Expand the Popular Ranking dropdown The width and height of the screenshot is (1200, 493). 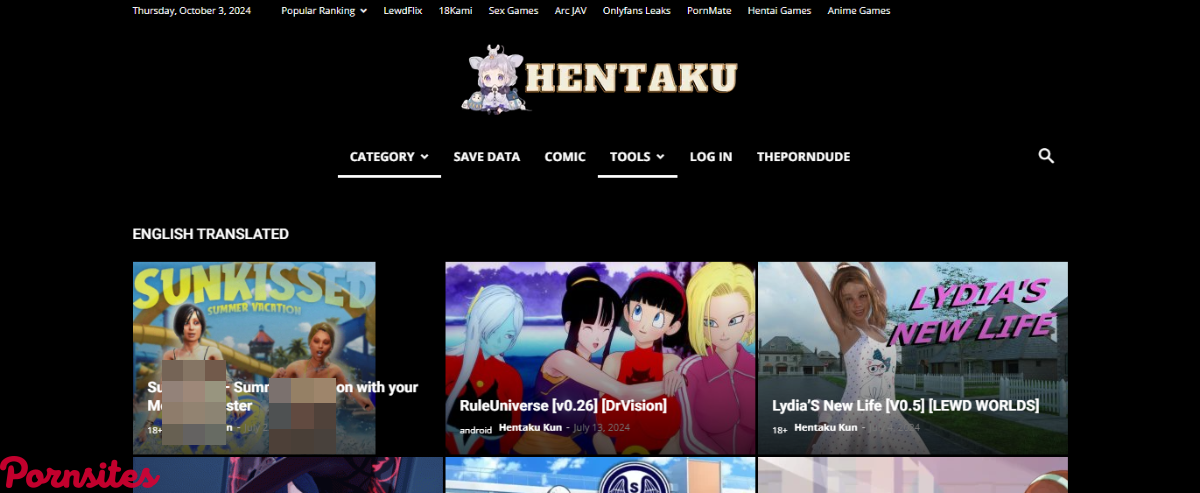click(x=324, y=11)
